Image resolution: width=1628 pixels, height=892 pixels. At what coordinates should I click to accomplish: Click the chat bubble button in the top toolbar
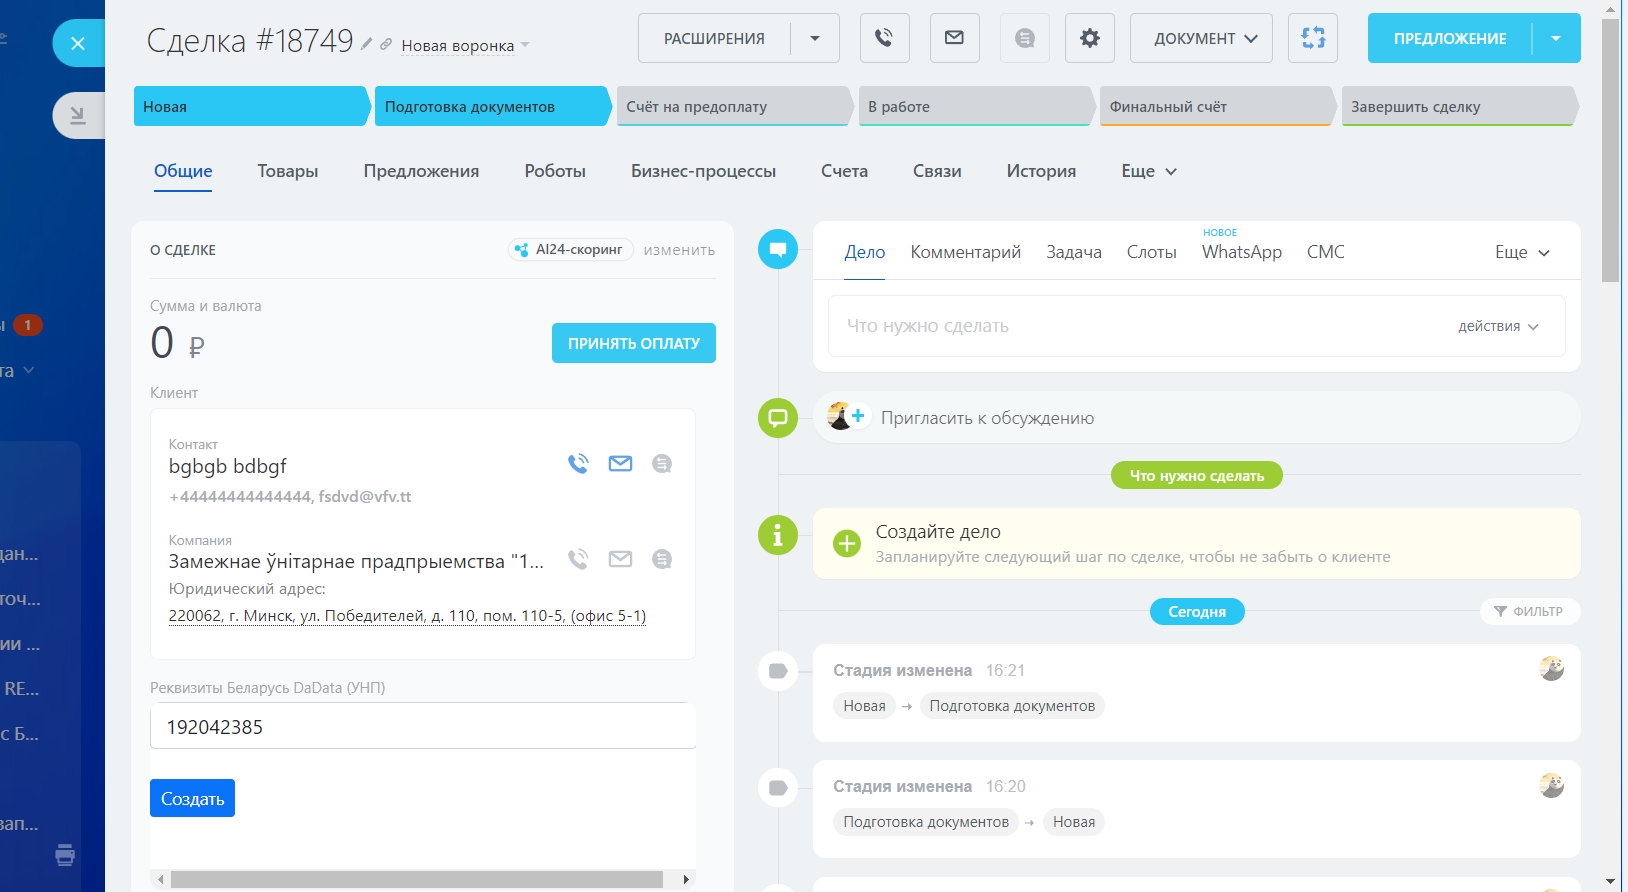(1025, 38)
